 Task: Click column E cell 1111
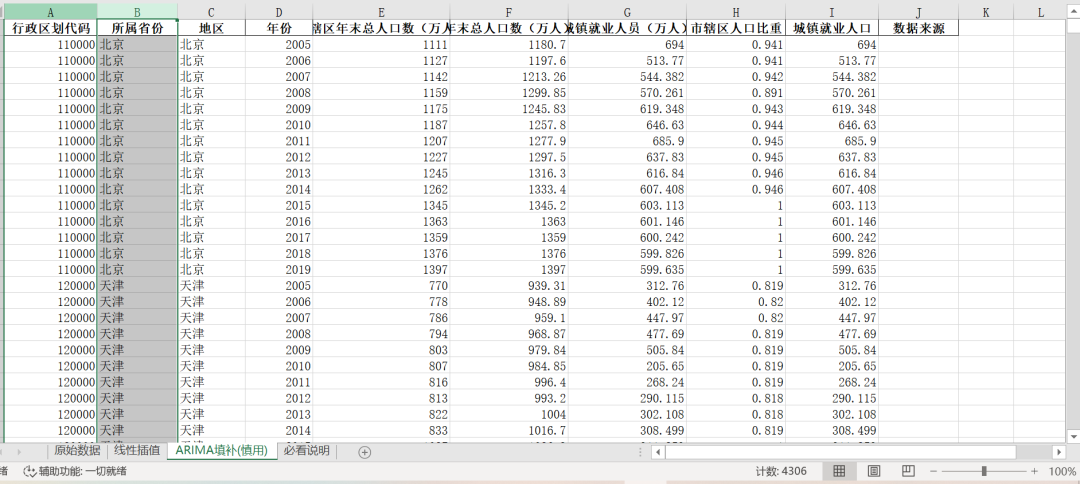(x=381, y=44)
